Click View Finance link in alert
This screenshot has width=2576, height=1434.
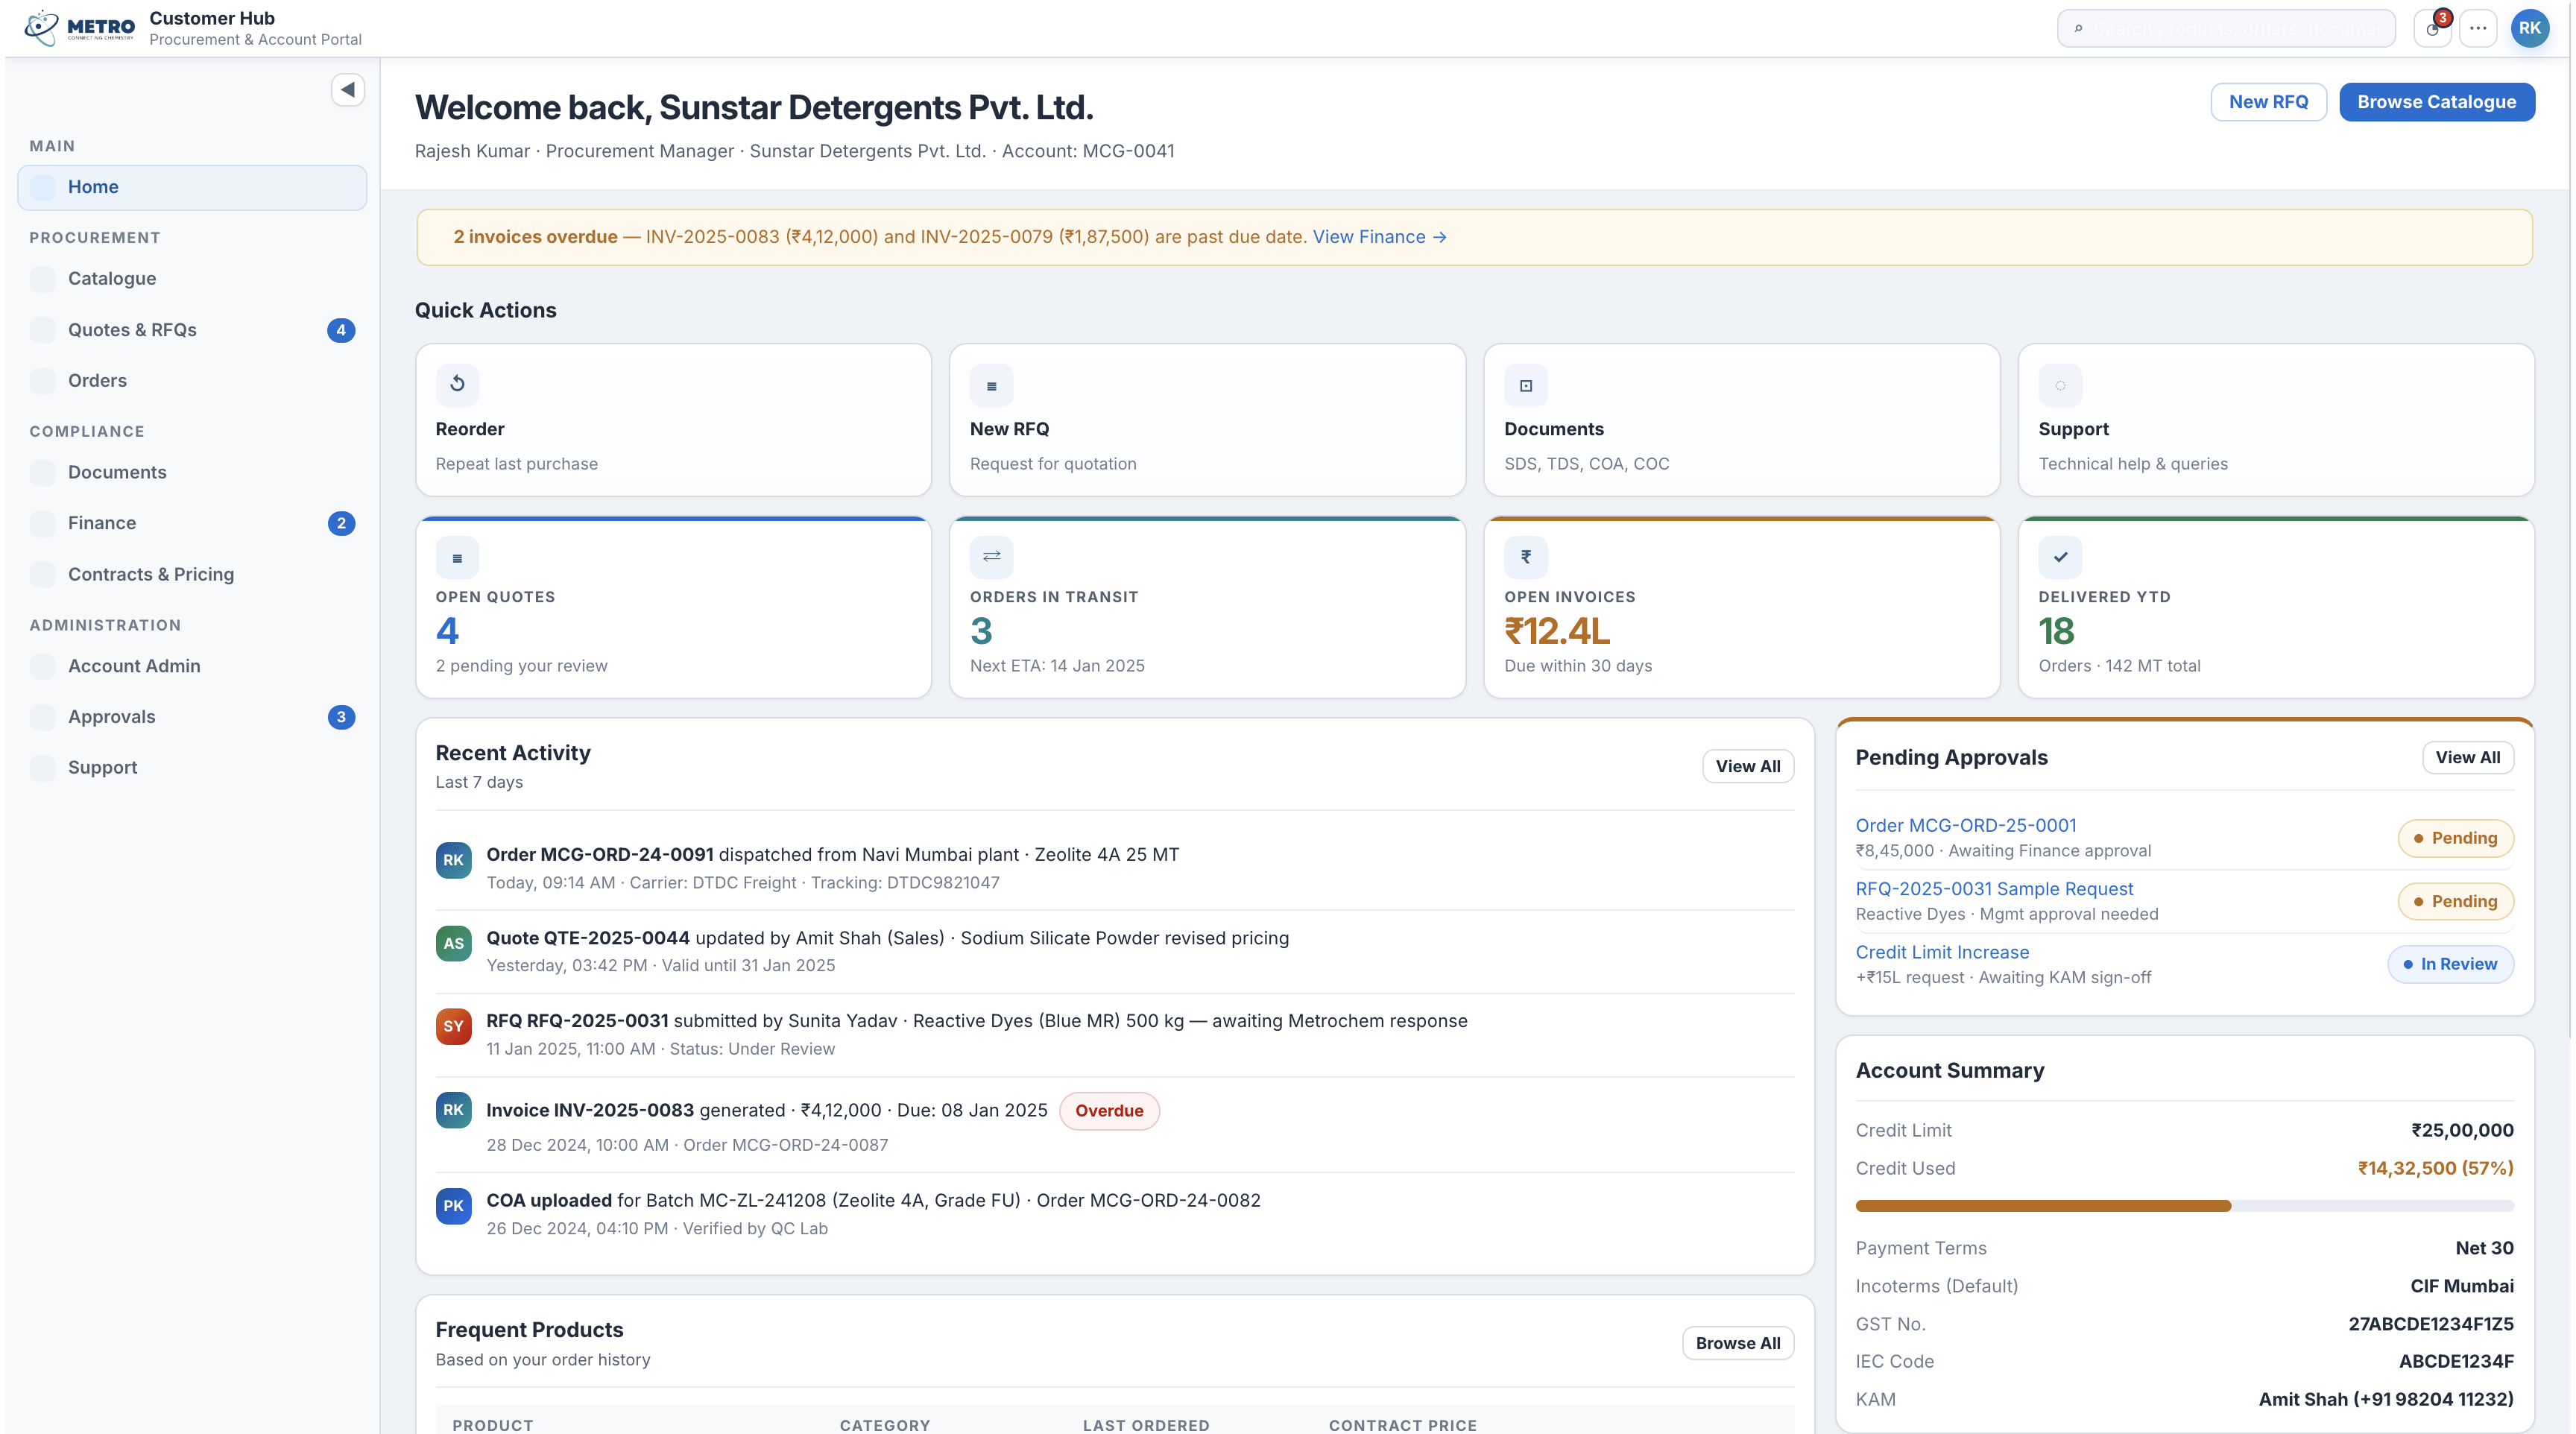(1379, 237)
